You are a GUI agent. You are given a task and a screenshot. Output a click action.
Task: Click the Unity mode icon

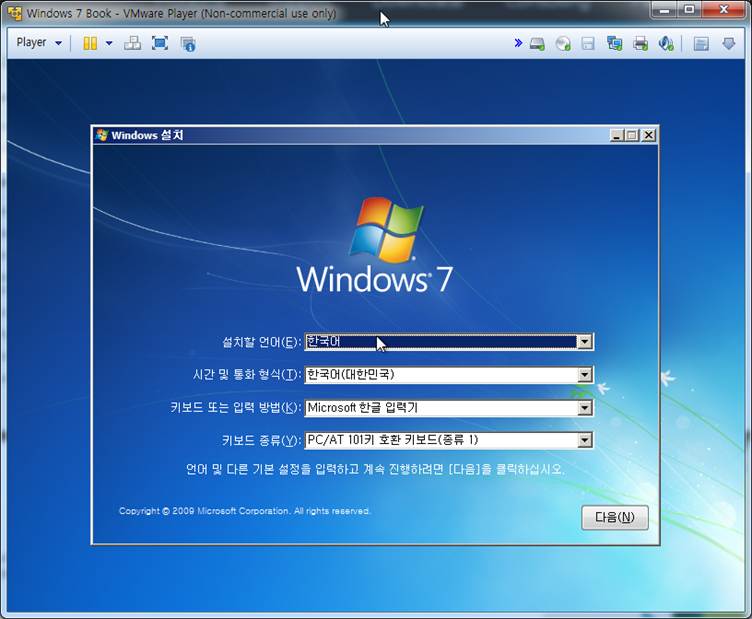pyautogui.click(x=188, y=44)
